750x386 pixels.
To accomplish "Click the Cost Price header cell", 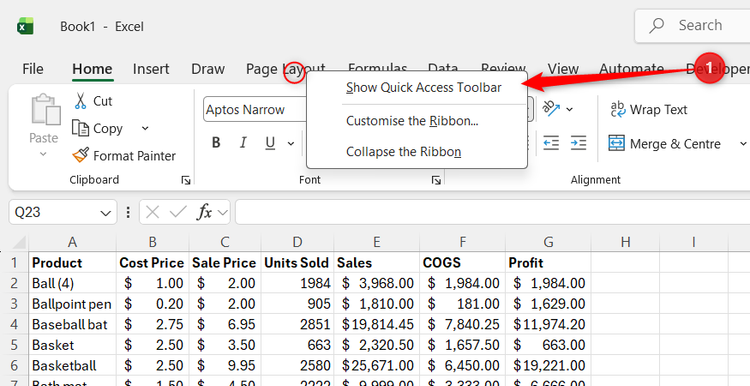I will coord(153,263).
